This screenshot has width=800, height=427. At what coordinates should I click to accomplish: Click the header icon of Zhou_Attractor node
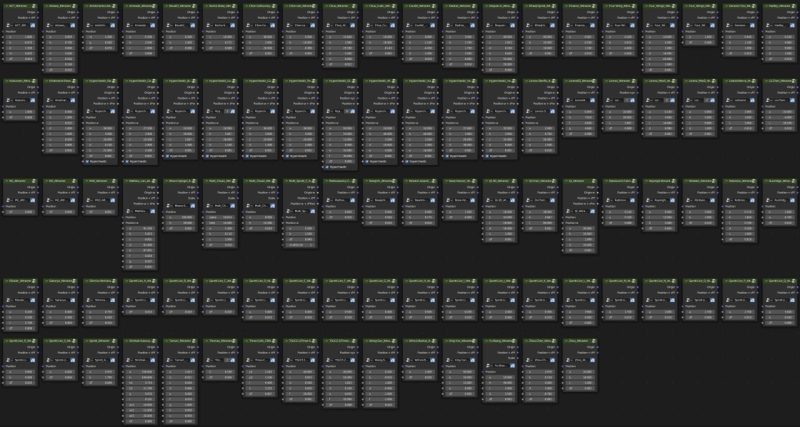click(593, 341)
